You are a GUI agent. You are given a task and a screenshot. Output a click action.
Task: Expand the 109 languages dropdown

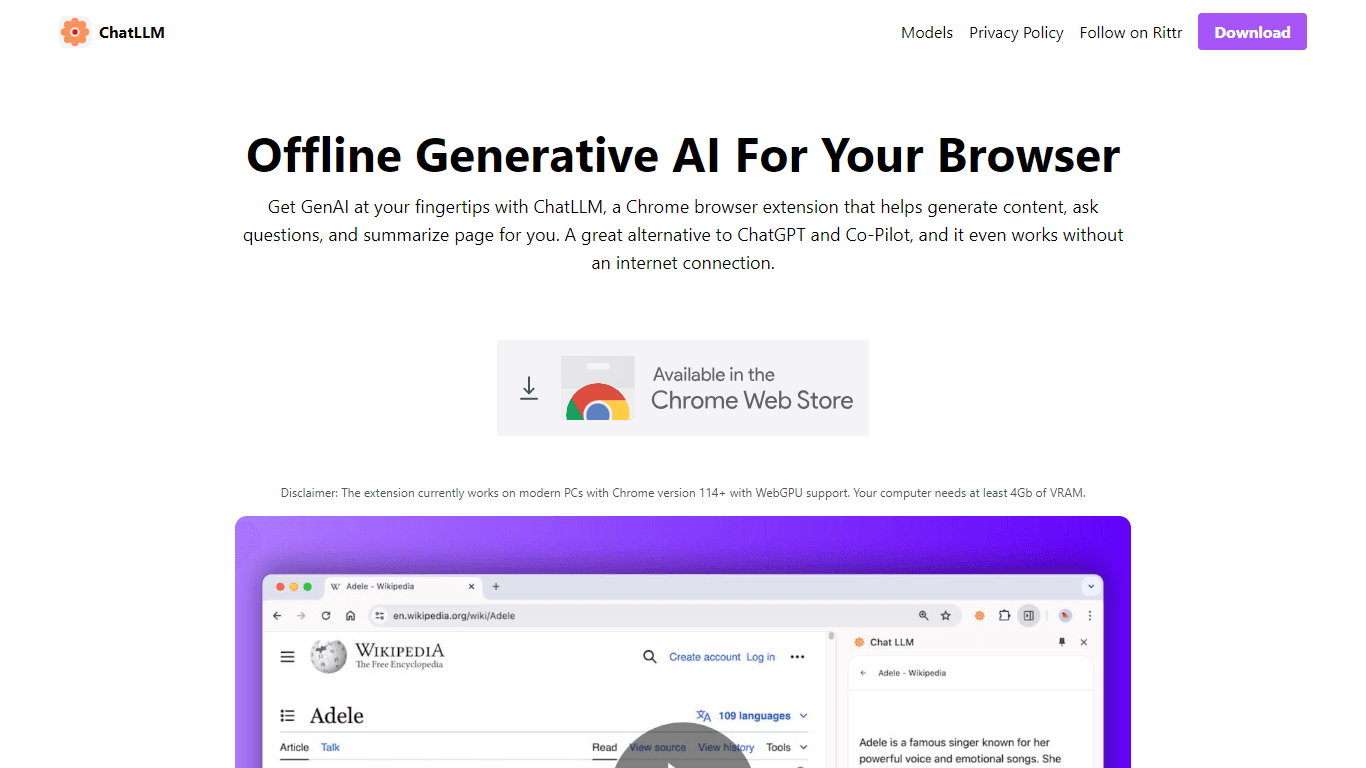click(752, 716)
